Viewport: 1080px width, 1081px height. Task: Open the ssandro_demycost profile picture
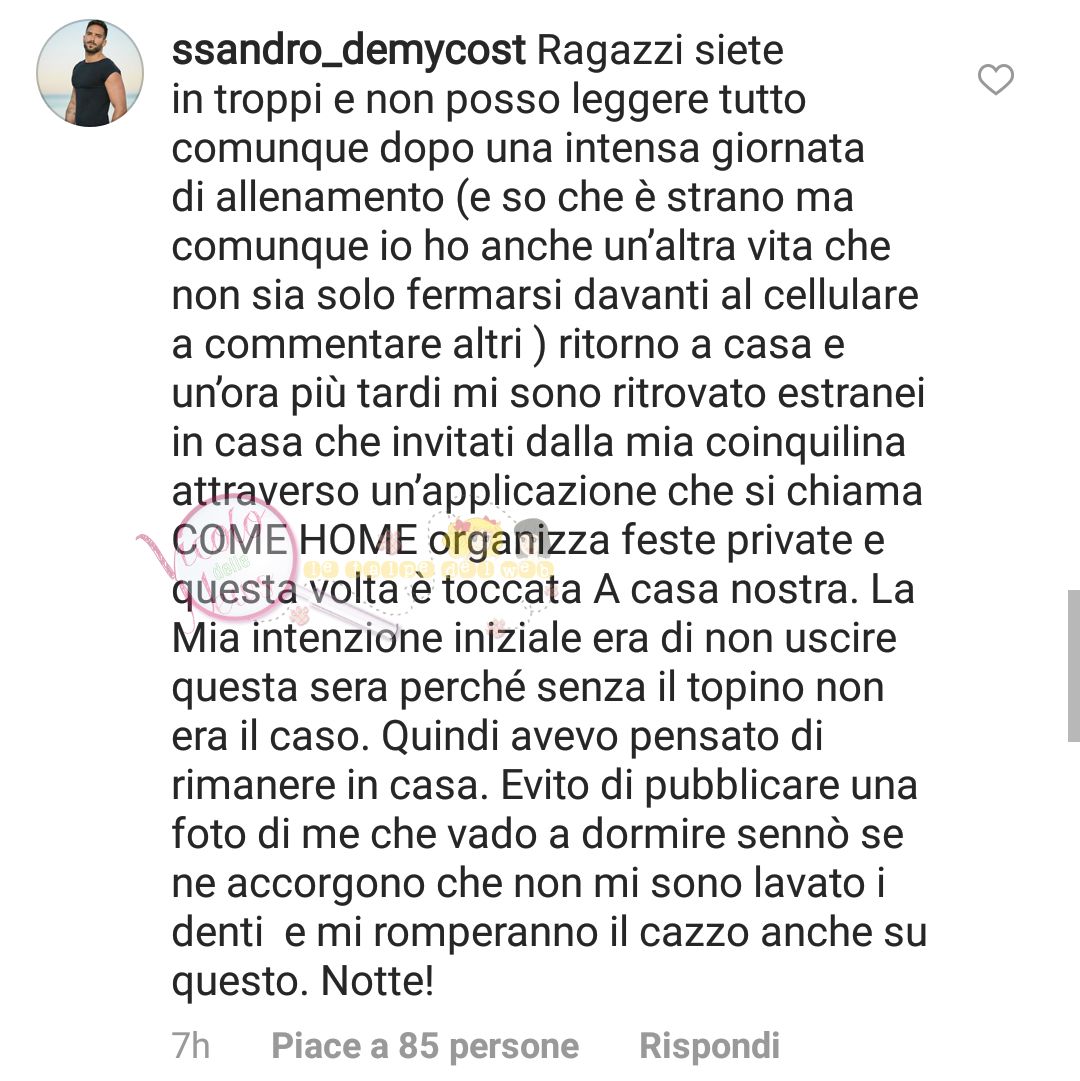click(x=90, y=73)
